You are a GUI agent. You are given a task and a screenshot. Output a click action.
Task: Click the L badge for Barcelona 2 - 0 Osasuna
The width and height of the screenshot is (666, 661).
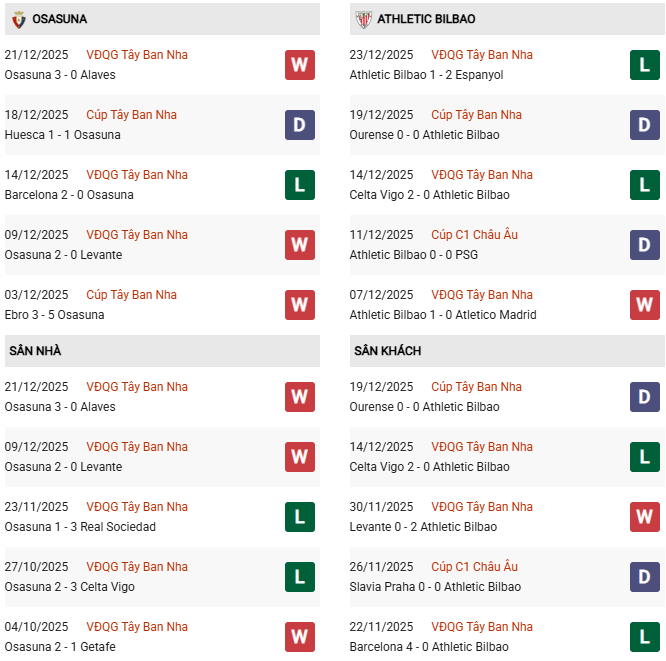point(300,185)
